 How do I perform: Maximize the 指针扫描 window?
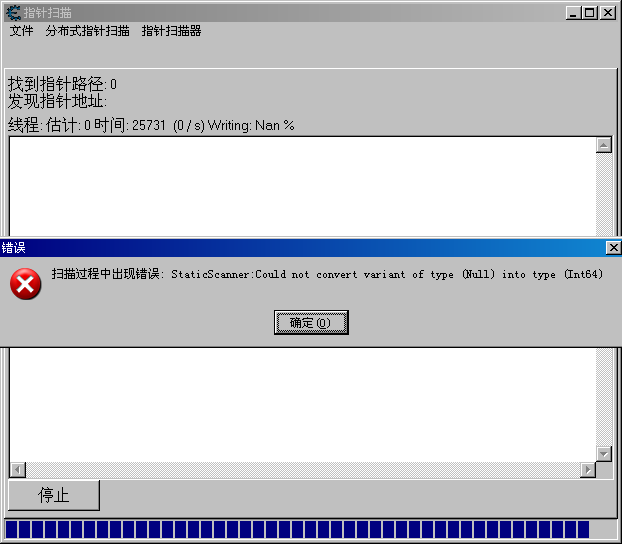tap(589, 13)
